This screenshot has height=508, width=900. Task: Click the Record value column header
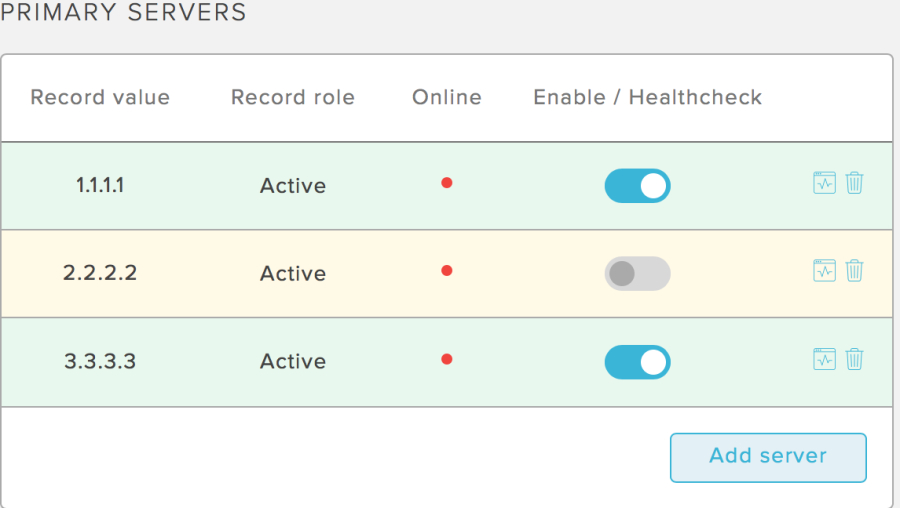click(100, 97)
